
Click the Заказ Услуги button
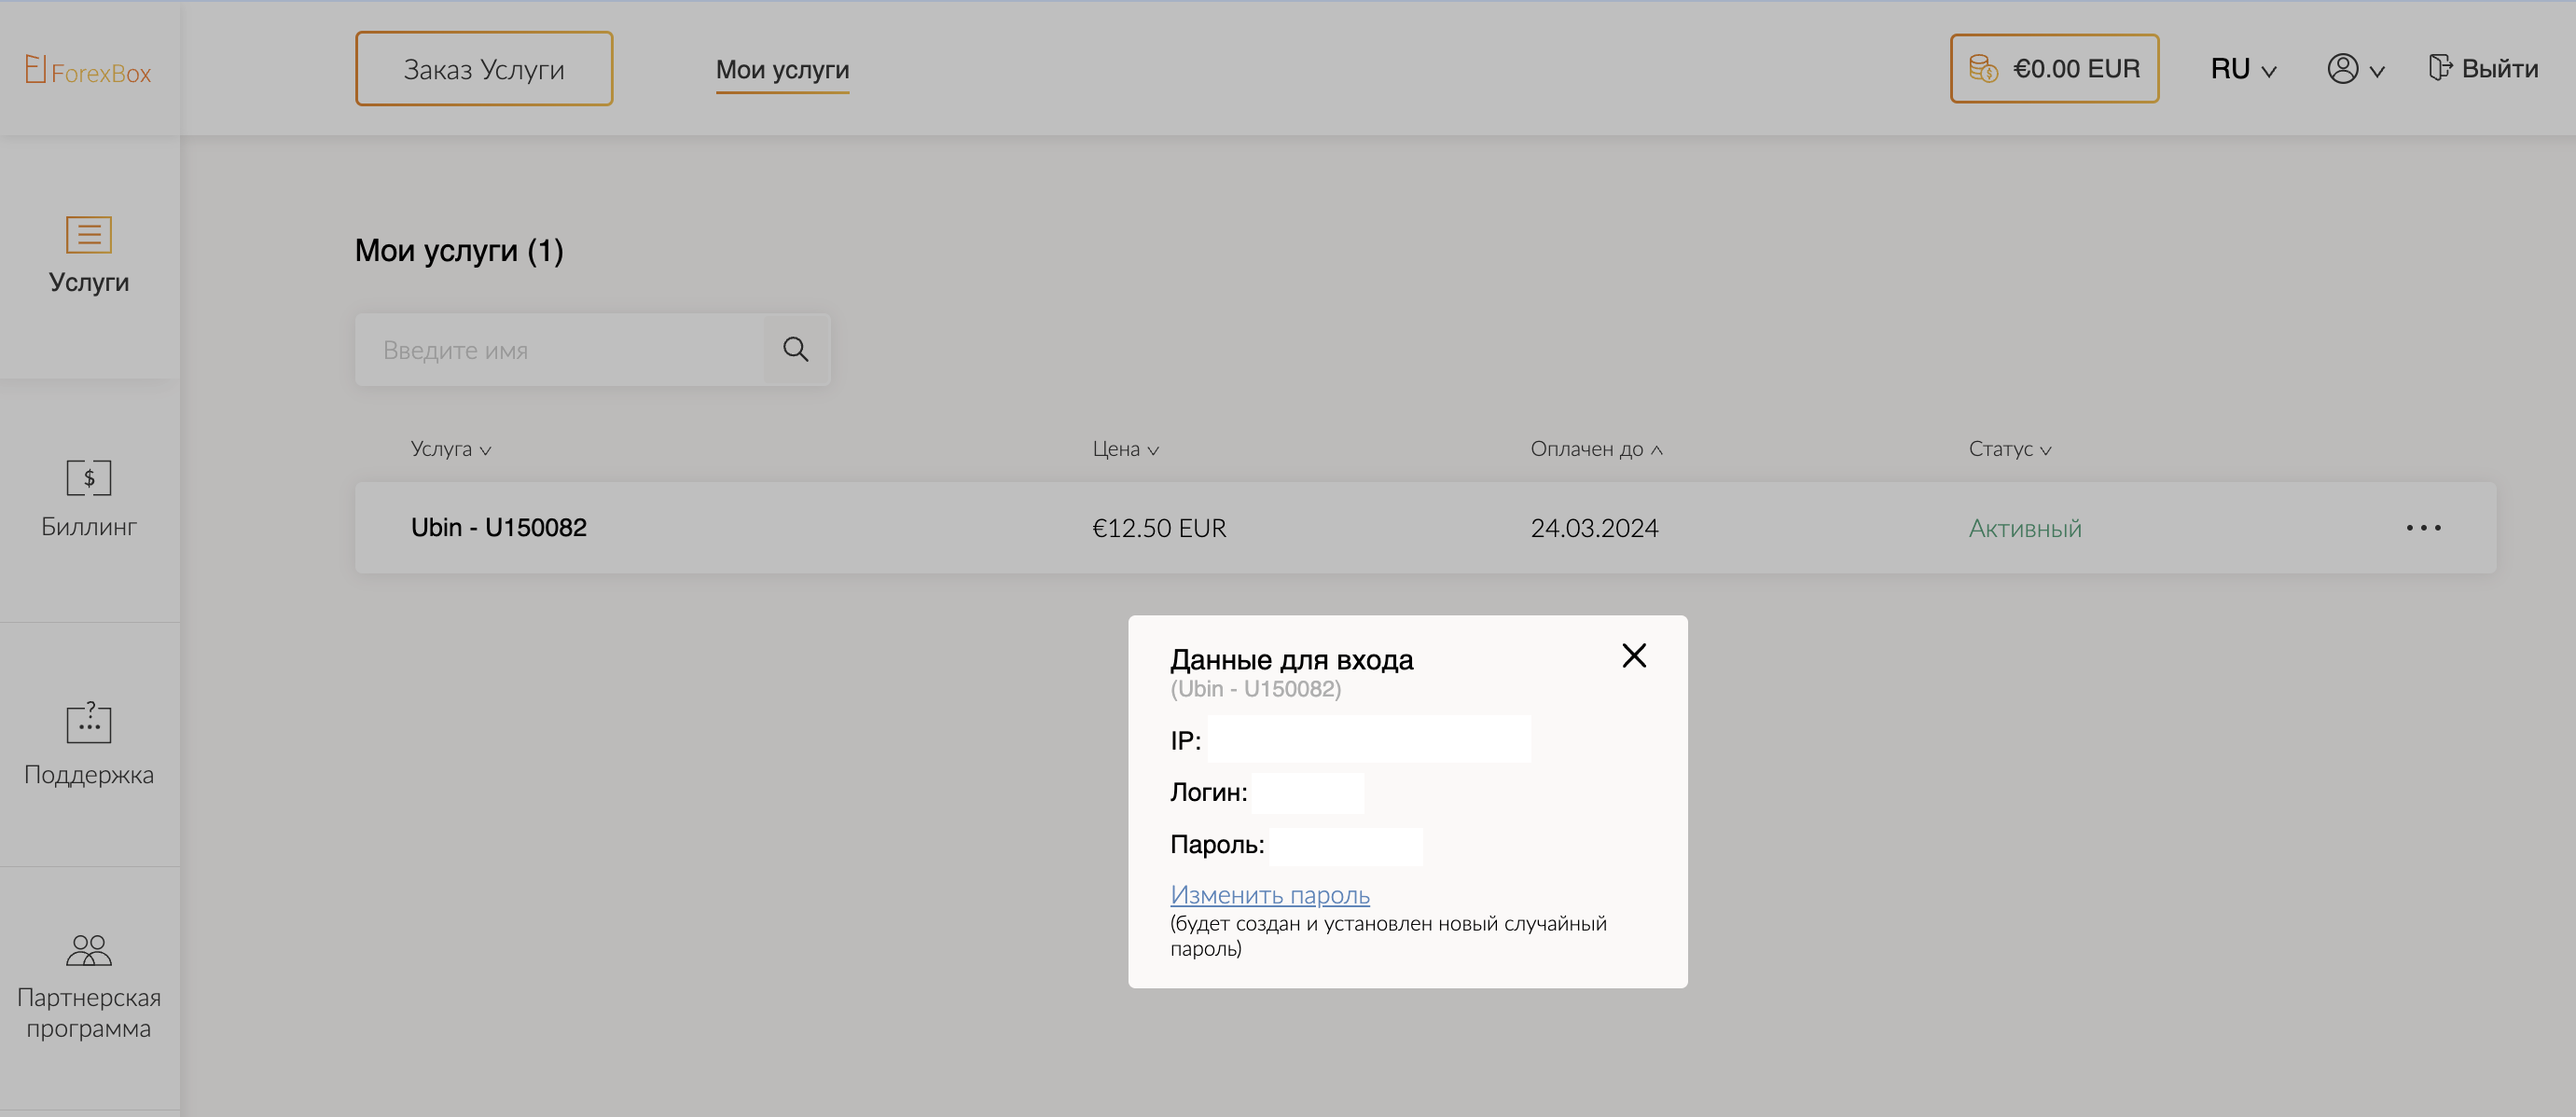point(484,69)
